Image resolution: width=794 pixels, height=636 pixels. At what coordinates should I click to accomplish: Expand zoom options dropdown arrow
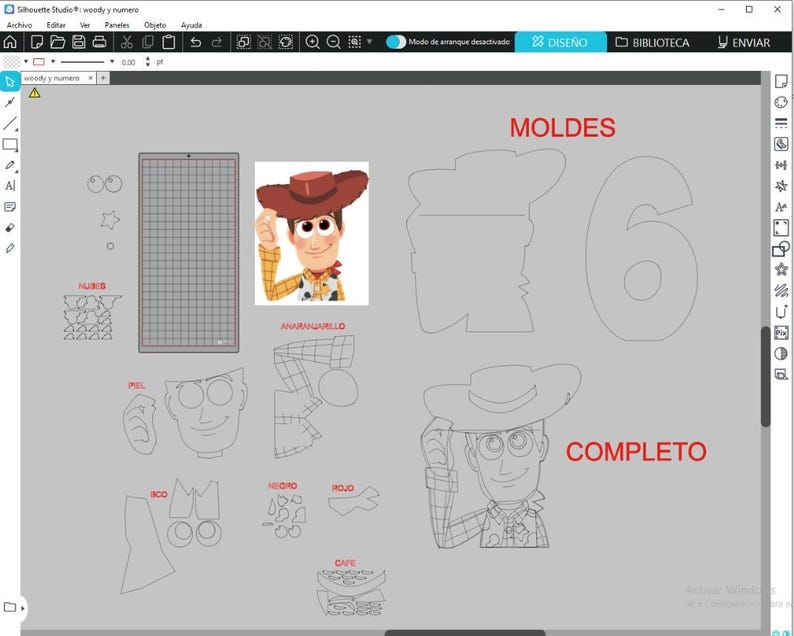370,42
